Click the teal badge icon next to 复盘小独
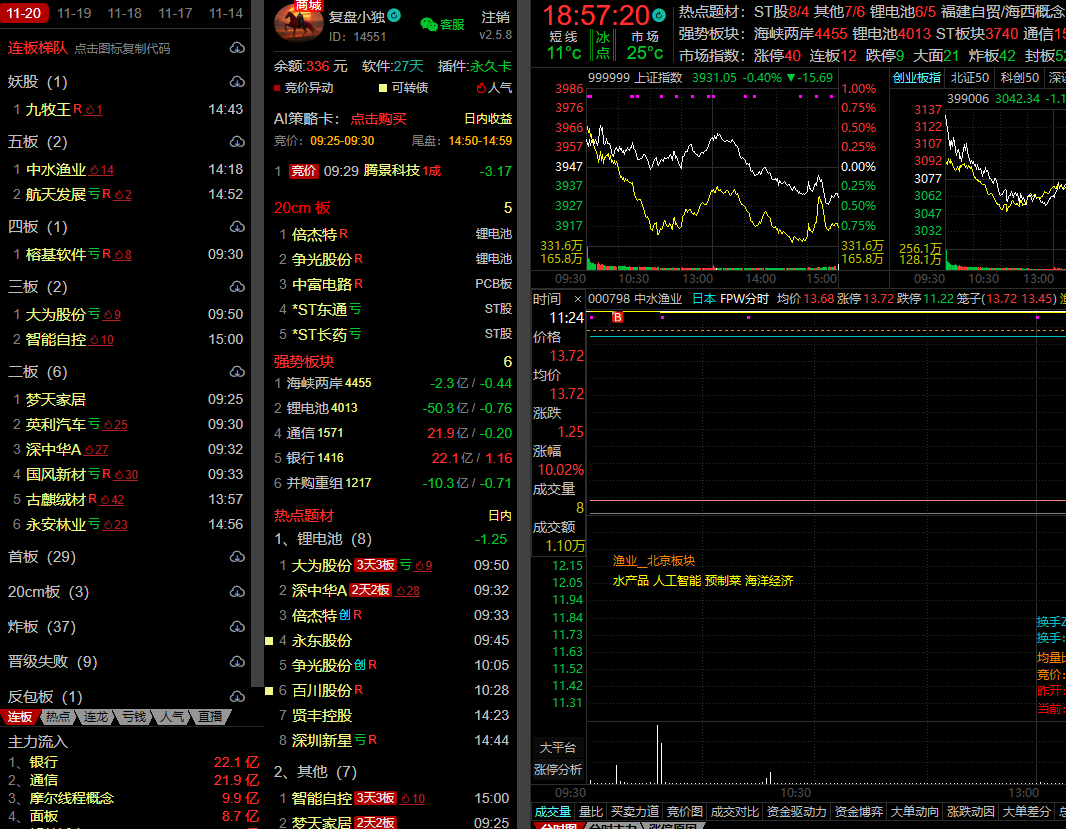 pyautogui.click(x=394, y=16)
